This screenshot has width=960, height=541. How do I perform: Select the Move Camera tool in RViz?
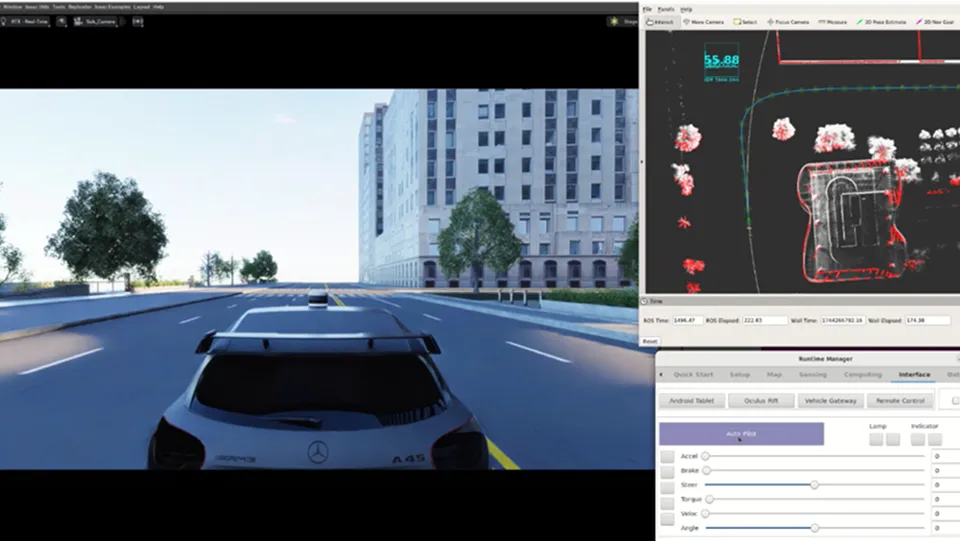click(703, 21)
